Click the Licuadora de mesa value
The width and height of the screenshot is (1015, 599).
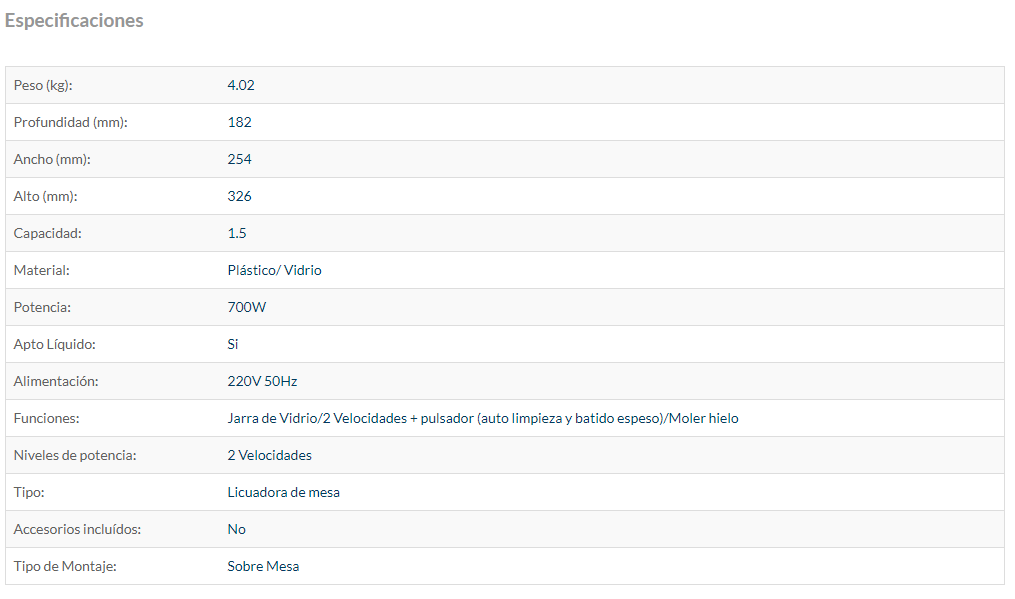pyautogui.click(x=284, y=492)
